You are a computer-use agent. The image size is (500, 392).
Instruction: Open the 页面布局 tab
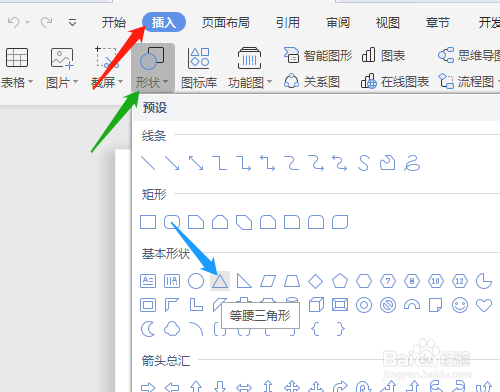point(226,22)
